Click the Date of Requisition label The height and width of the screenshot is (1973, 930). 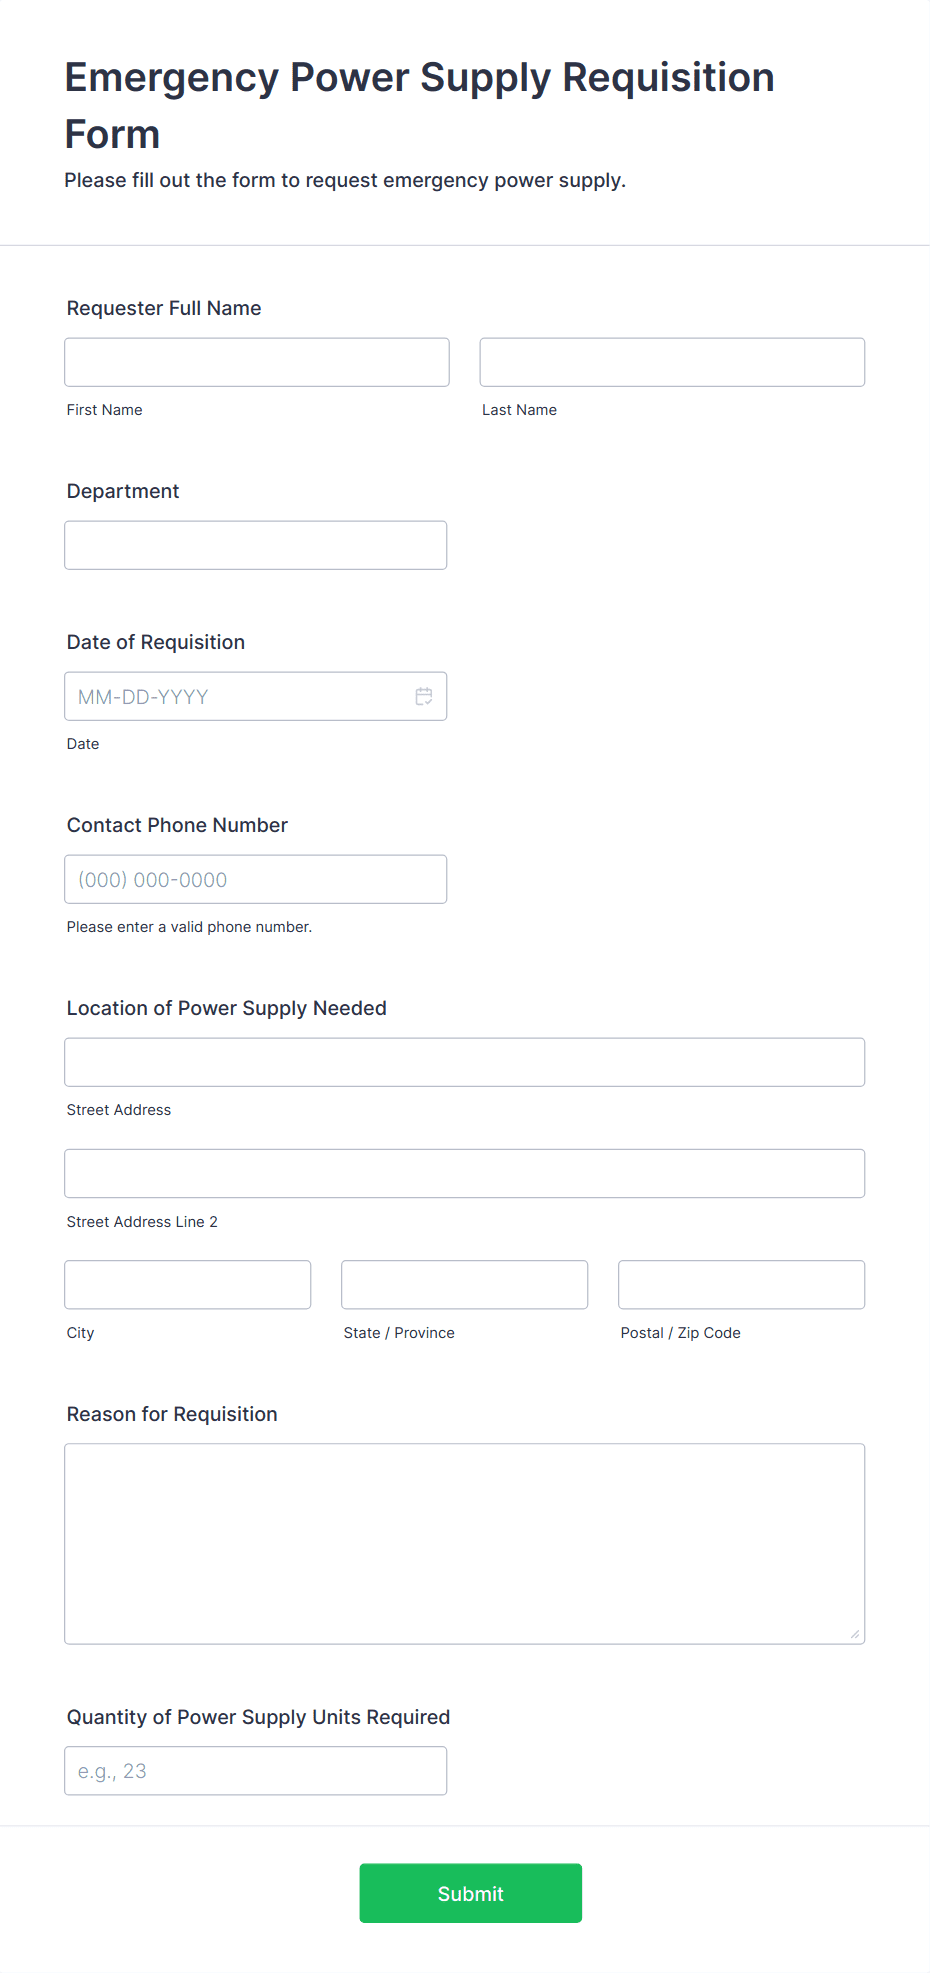tap(156, 642)
